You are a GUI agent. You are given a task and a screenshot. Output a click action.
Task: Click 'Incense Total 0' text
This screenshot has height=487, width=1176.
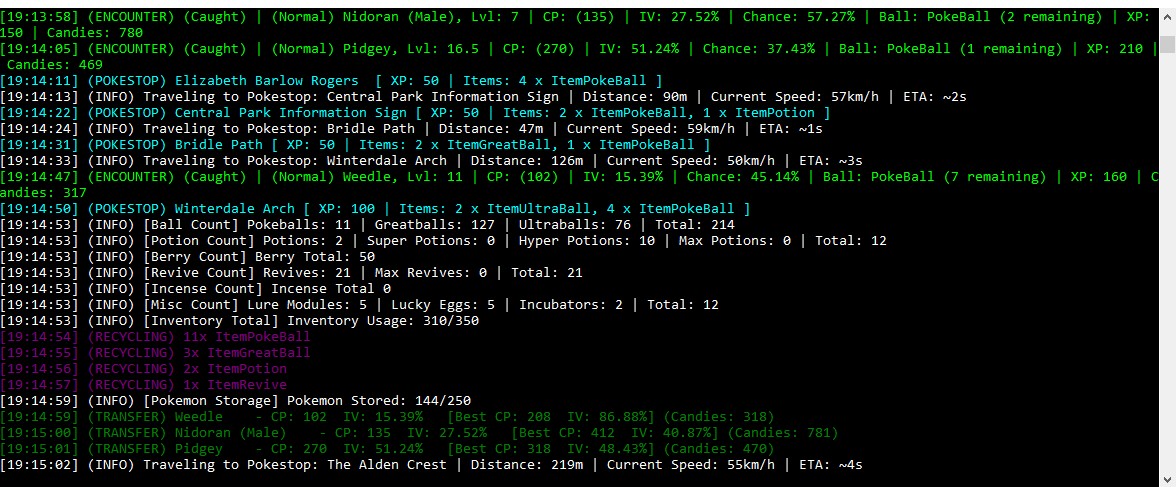point(331,288)
